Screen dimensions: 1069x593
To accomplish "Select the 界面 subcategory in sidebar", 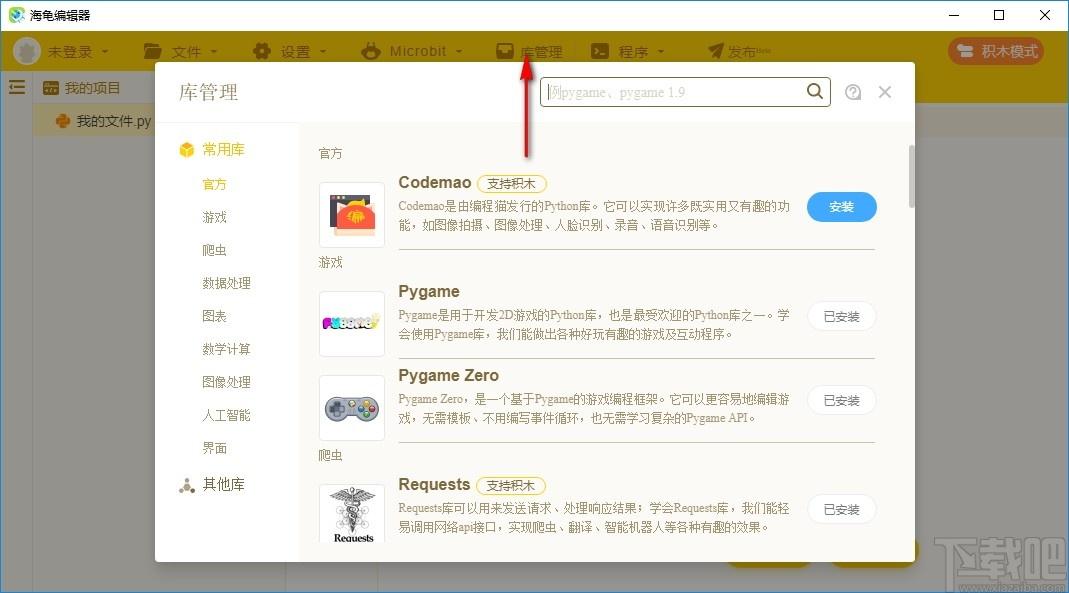I will pyautogui.click(x=214, y=448).
